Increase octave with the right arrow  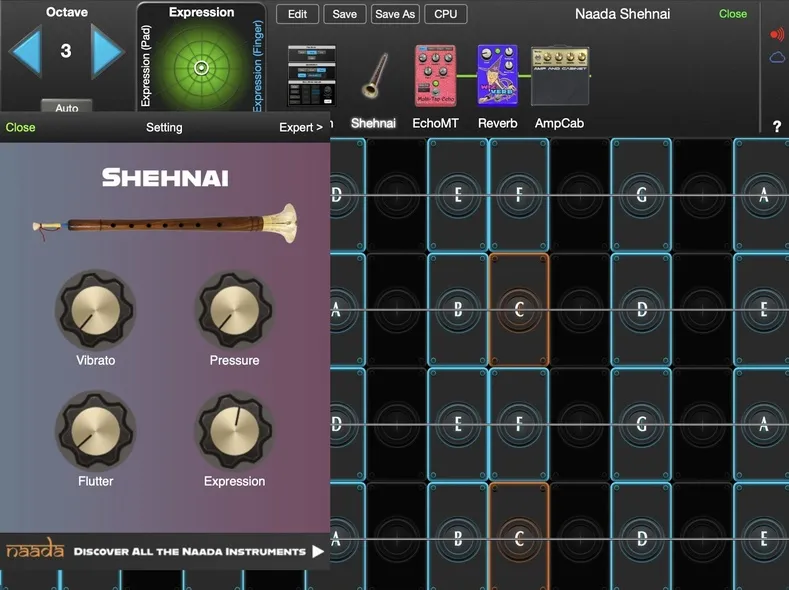pos(107,52)
